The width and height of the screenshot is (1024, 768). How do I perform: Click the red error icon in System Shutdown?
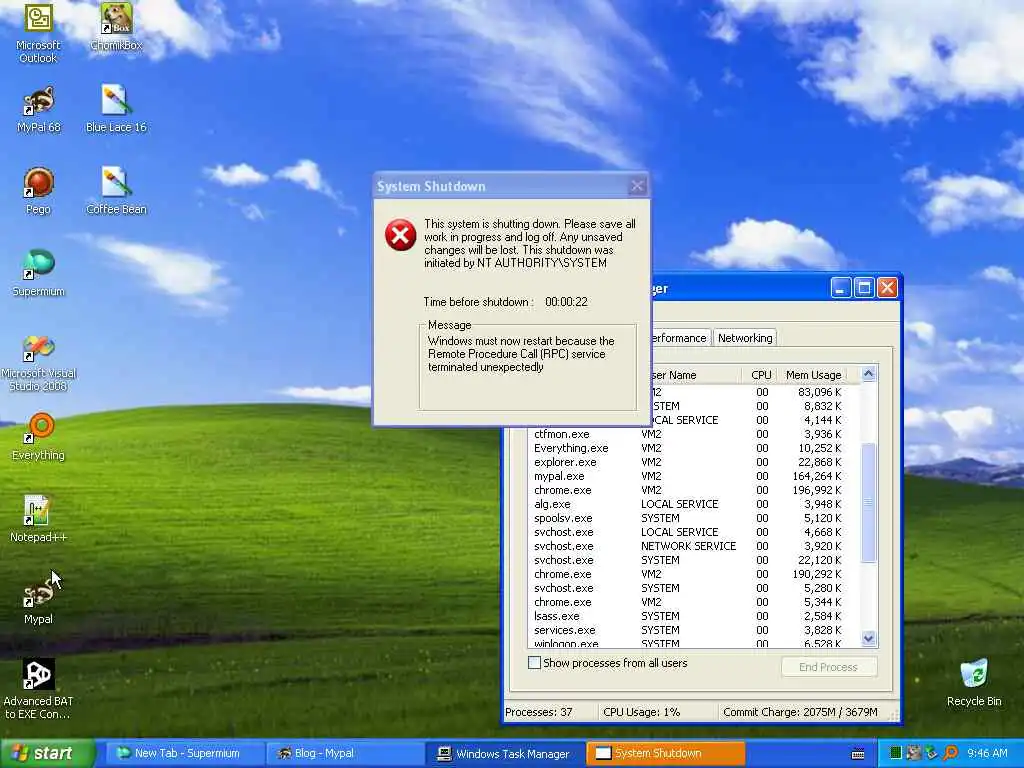point(400,235)
